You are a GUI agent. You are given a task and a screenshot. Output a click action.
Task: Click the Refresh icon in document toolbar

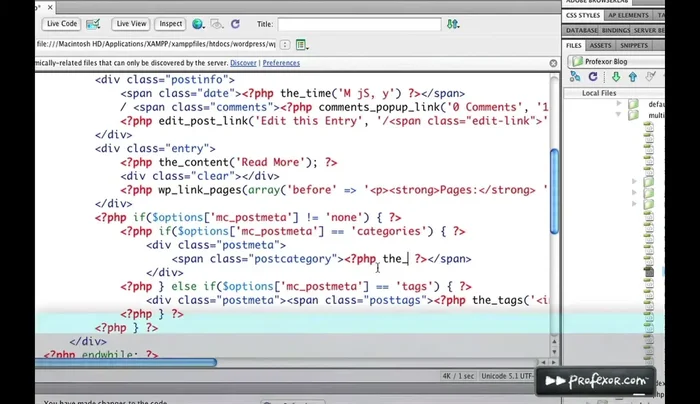235,24
